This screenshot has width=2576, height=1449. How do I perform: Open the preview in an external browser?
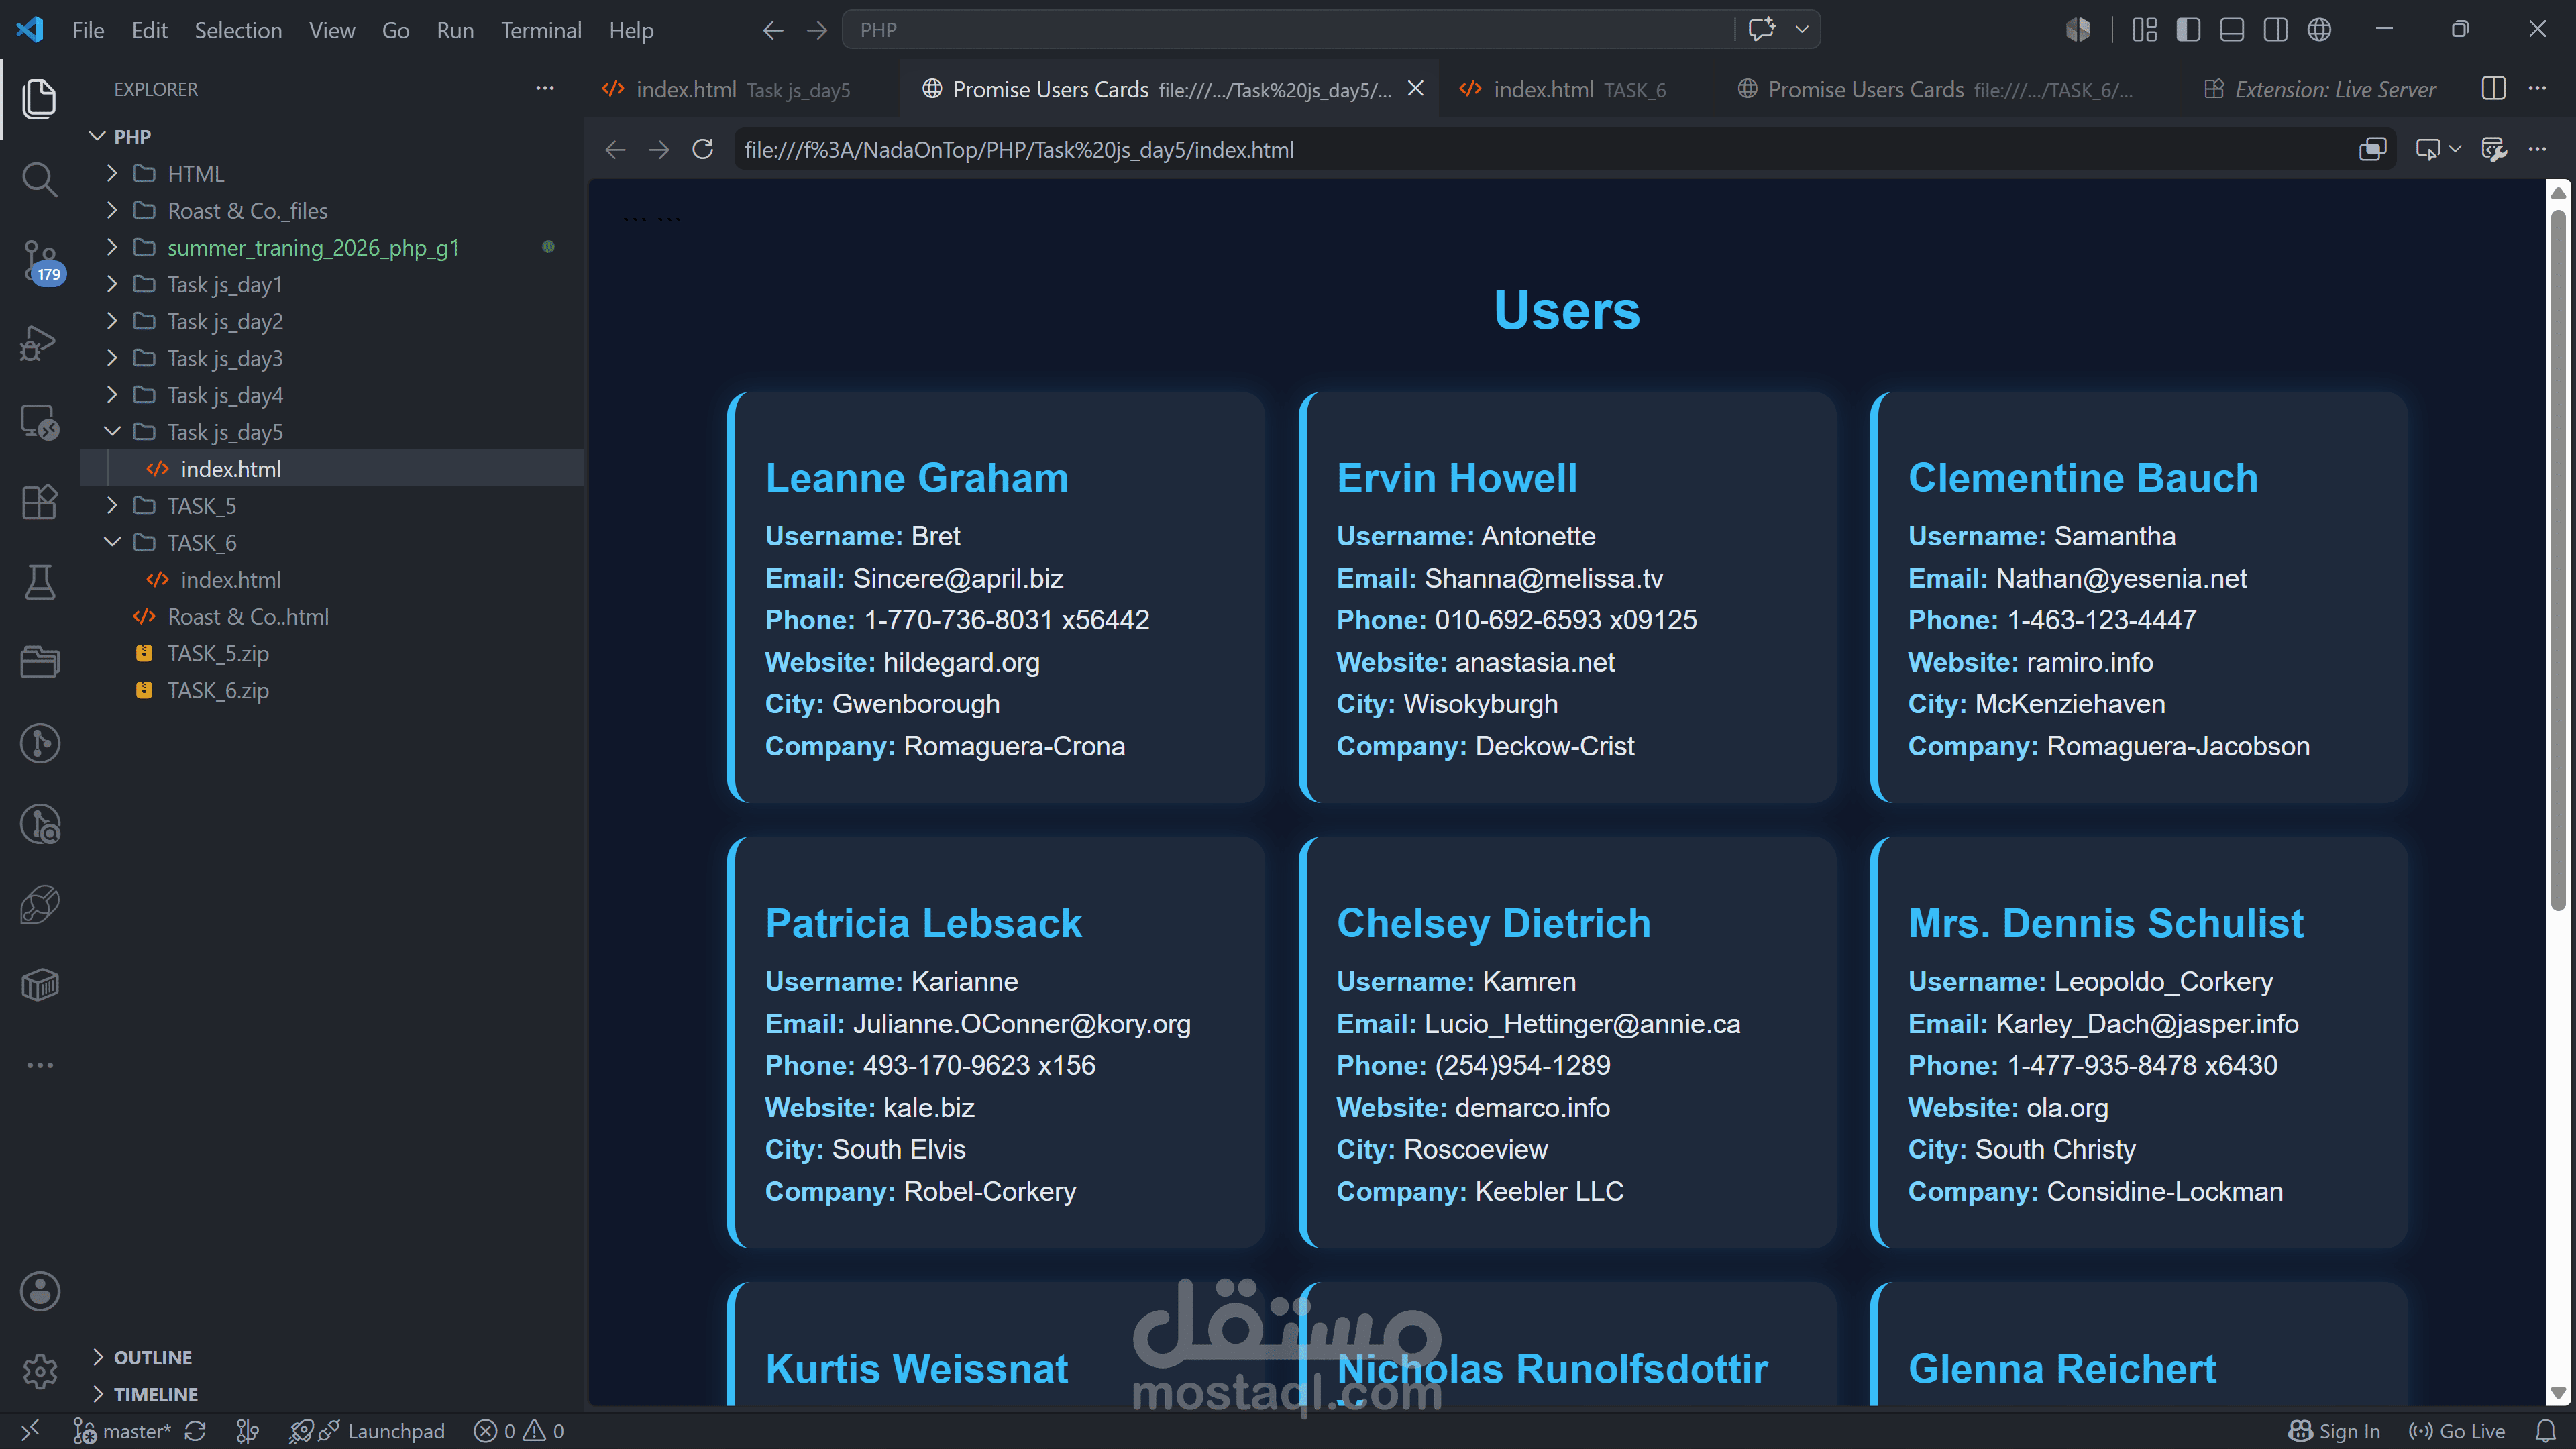(2372, 149)
